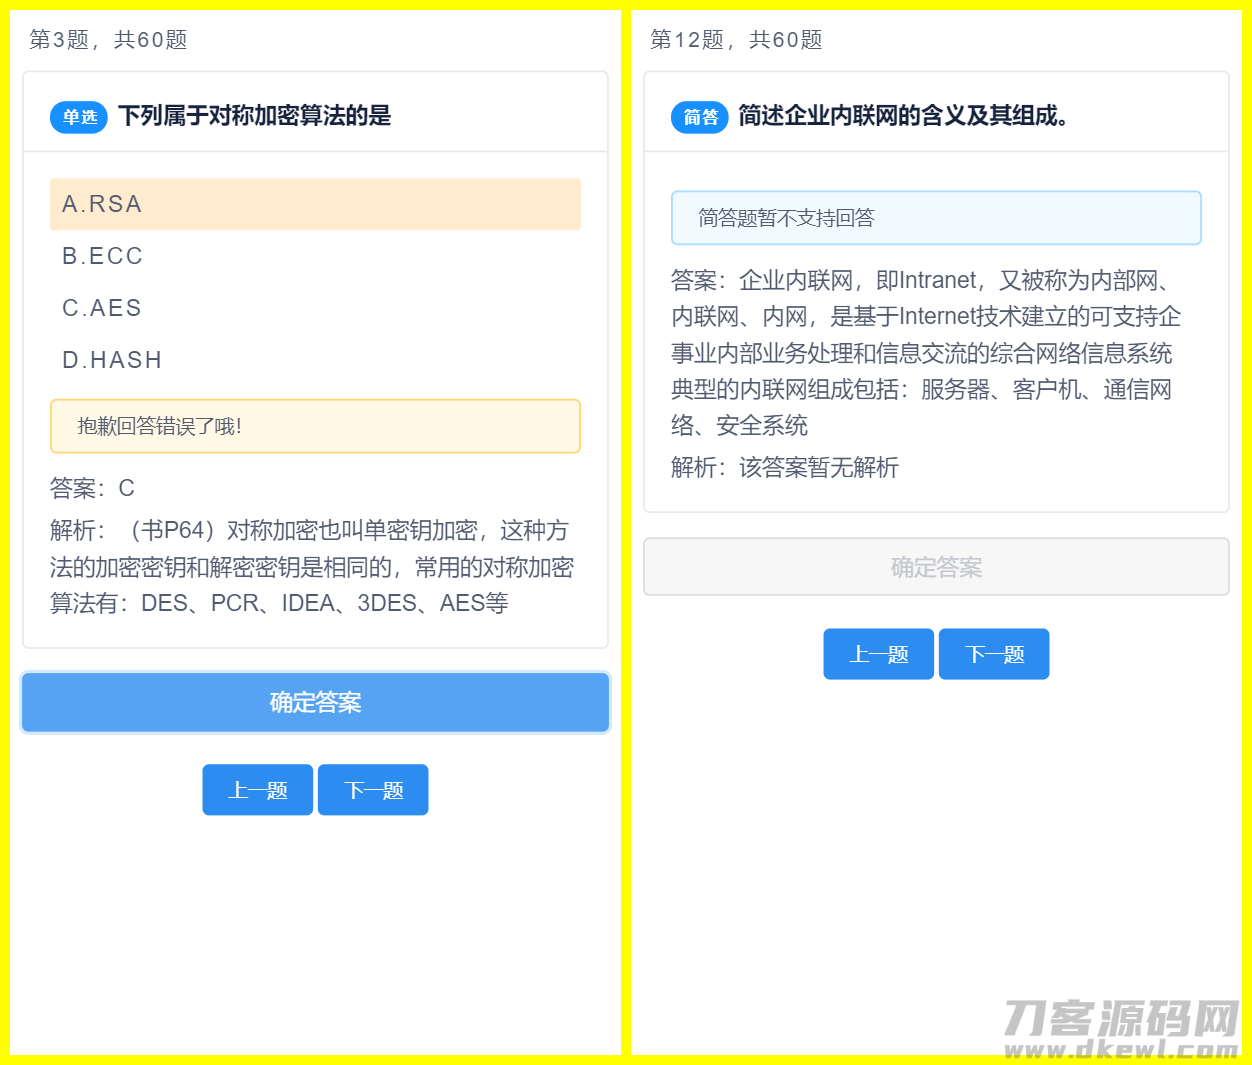Viewport: 1252px width, 1065px height.
Task: Click the blue 单选 badge
Action: [x=79, y=117]
